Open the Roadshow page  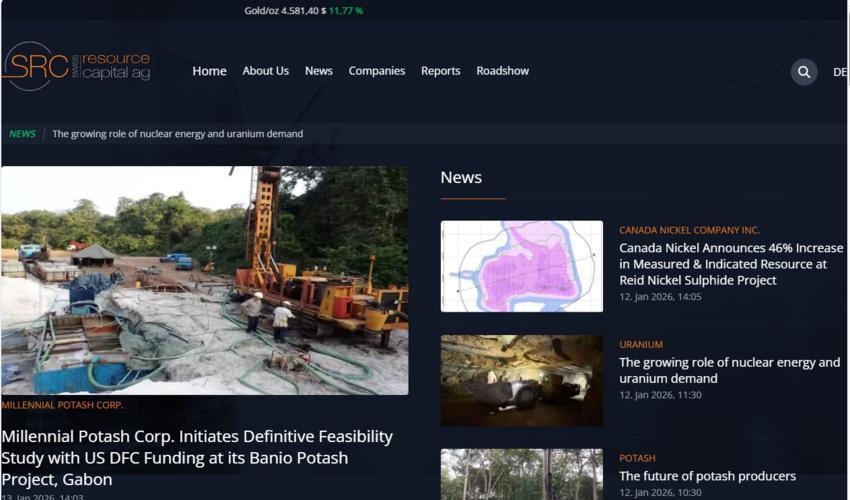point(502,71)
